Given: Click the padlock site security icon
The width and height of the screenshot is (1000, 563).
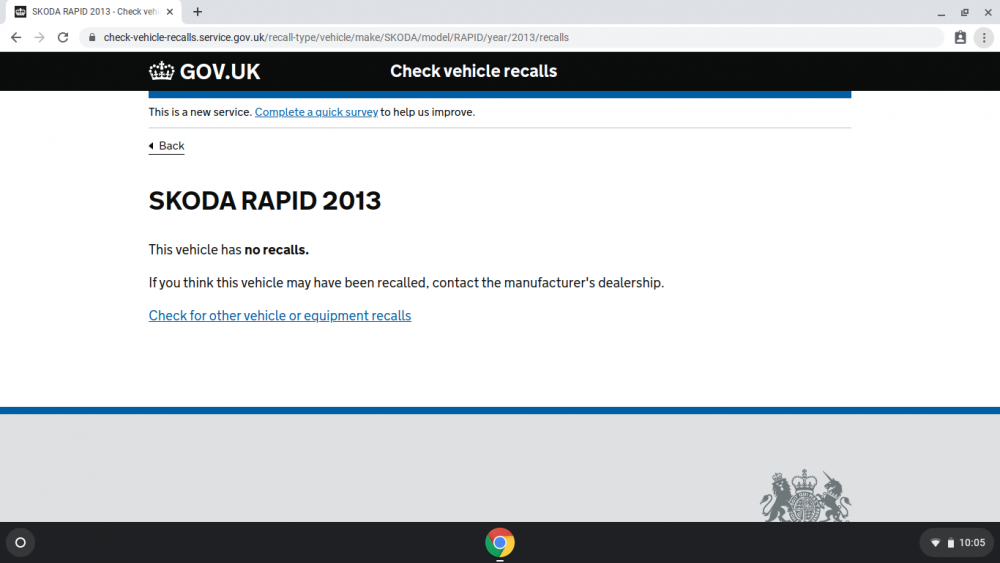Looking at the screenshot, I should (92, 38).
